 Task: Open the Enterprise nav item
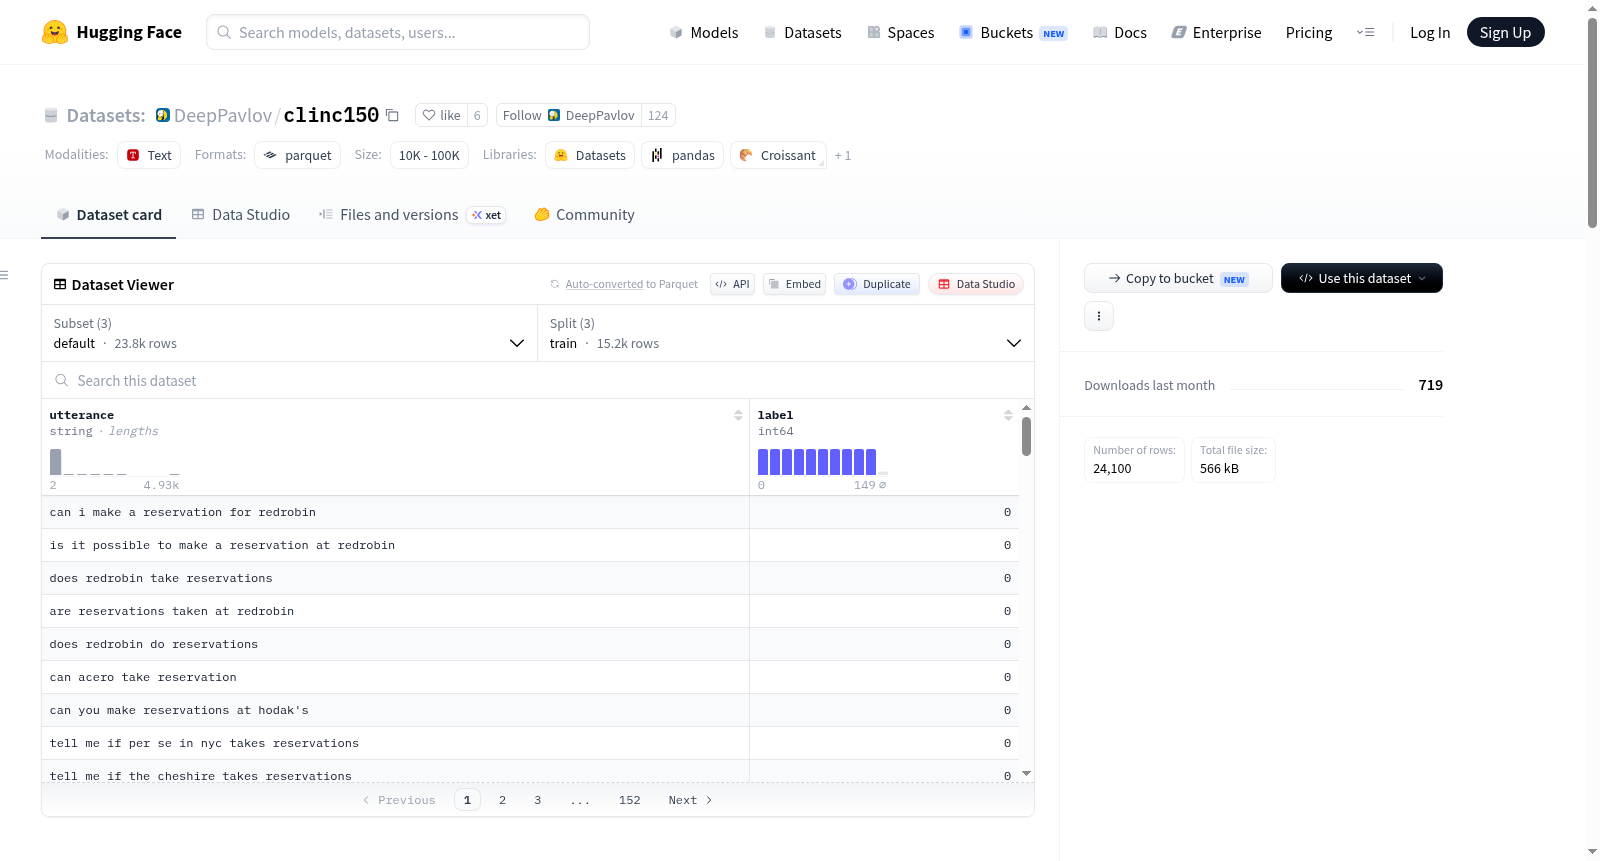tap(1216, 33)
